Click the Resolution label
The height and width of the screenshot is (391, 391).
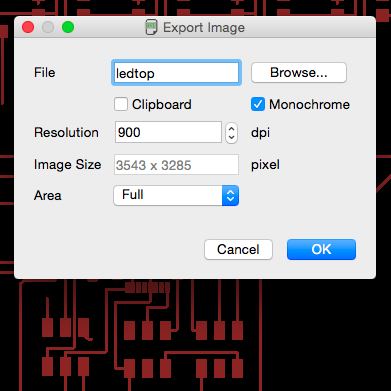[66, 132]
